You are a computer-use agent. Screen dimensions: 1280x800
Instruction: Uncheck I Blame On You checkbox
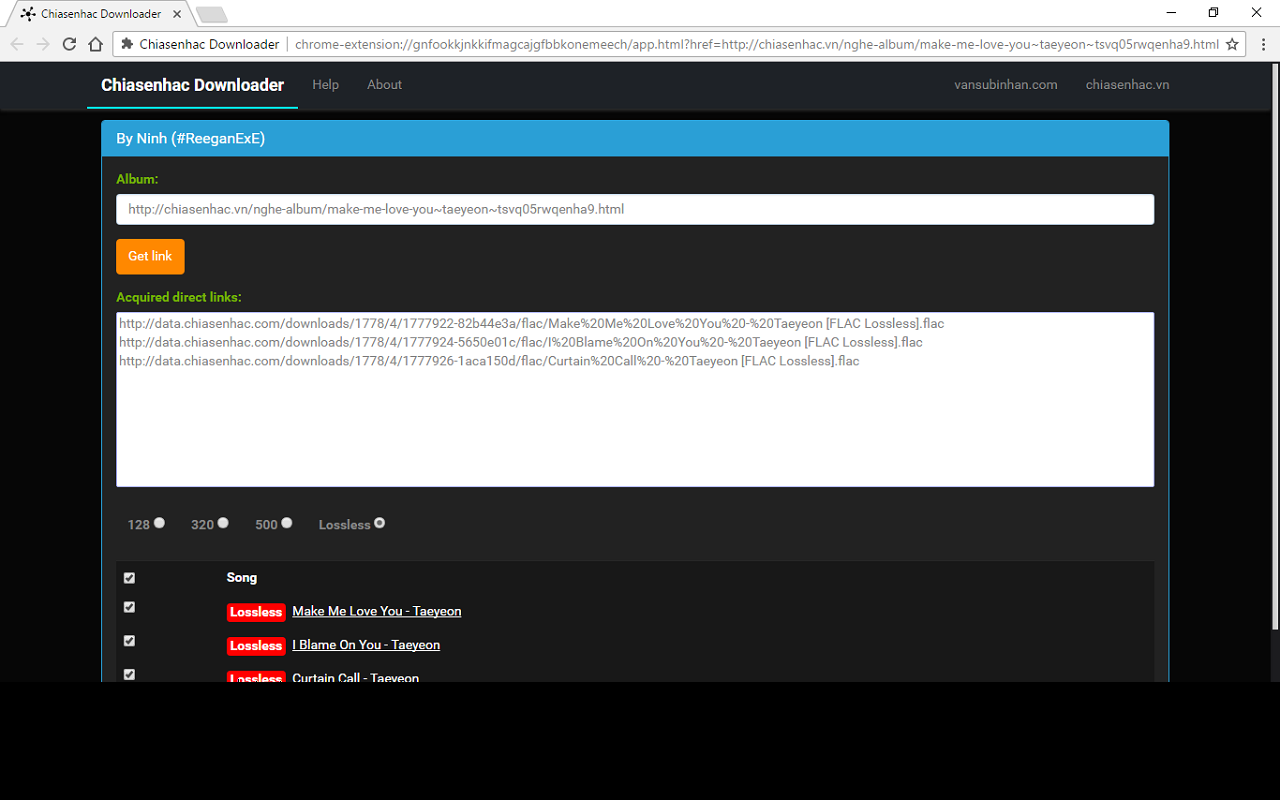click(x=129, y=641)
